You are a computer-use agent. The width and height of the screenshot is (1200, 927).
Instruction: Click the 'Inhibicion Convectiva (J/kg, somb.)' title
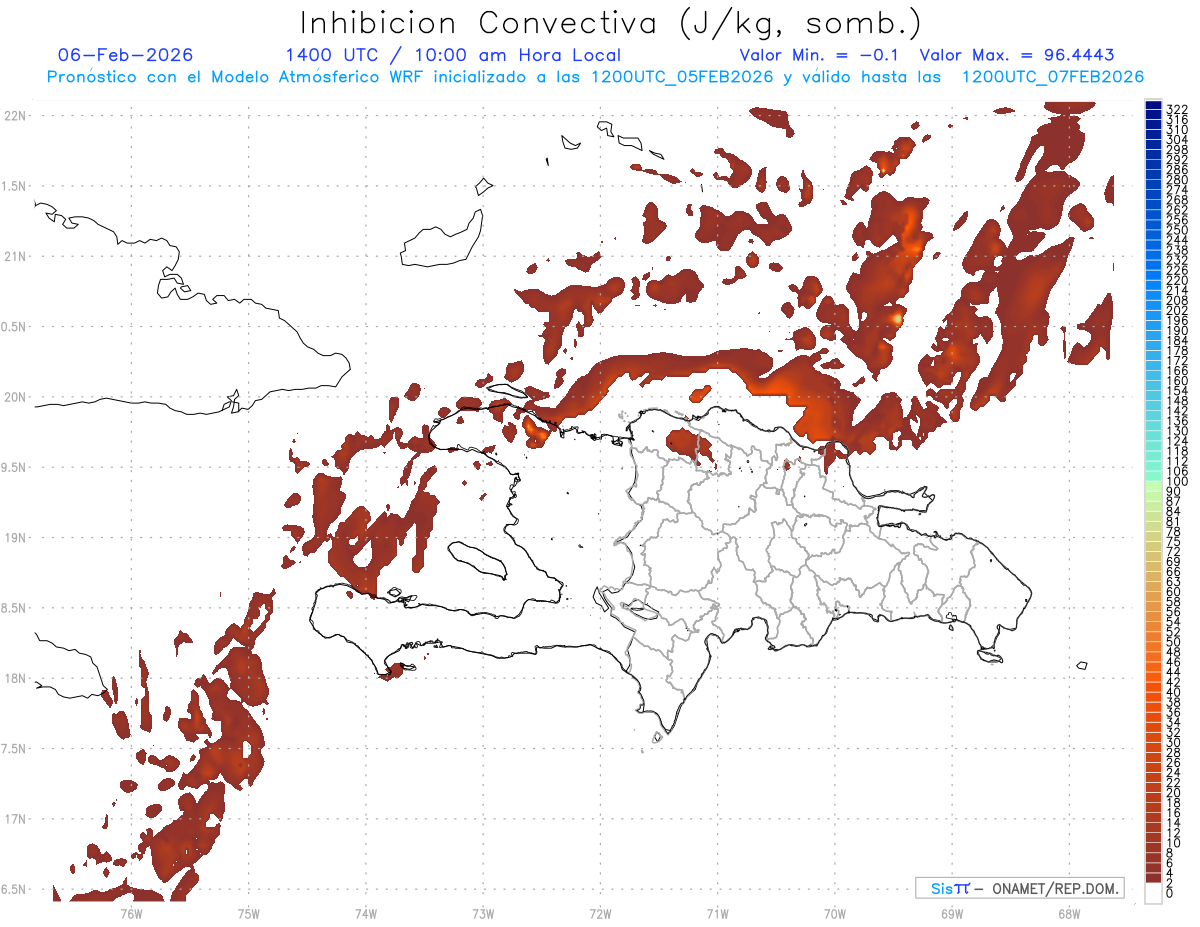click(611, 23)
